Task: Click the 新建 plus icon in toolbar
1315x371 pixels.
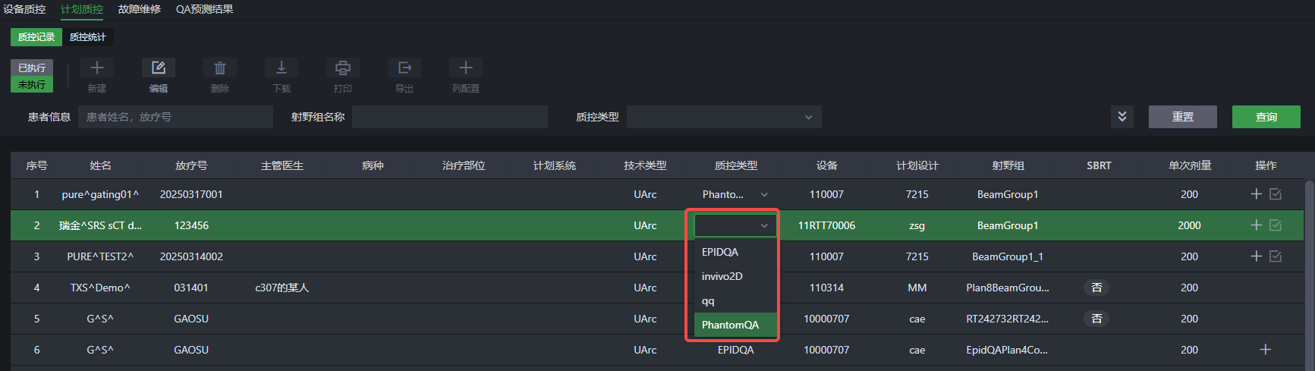Action: click(97, 68)
